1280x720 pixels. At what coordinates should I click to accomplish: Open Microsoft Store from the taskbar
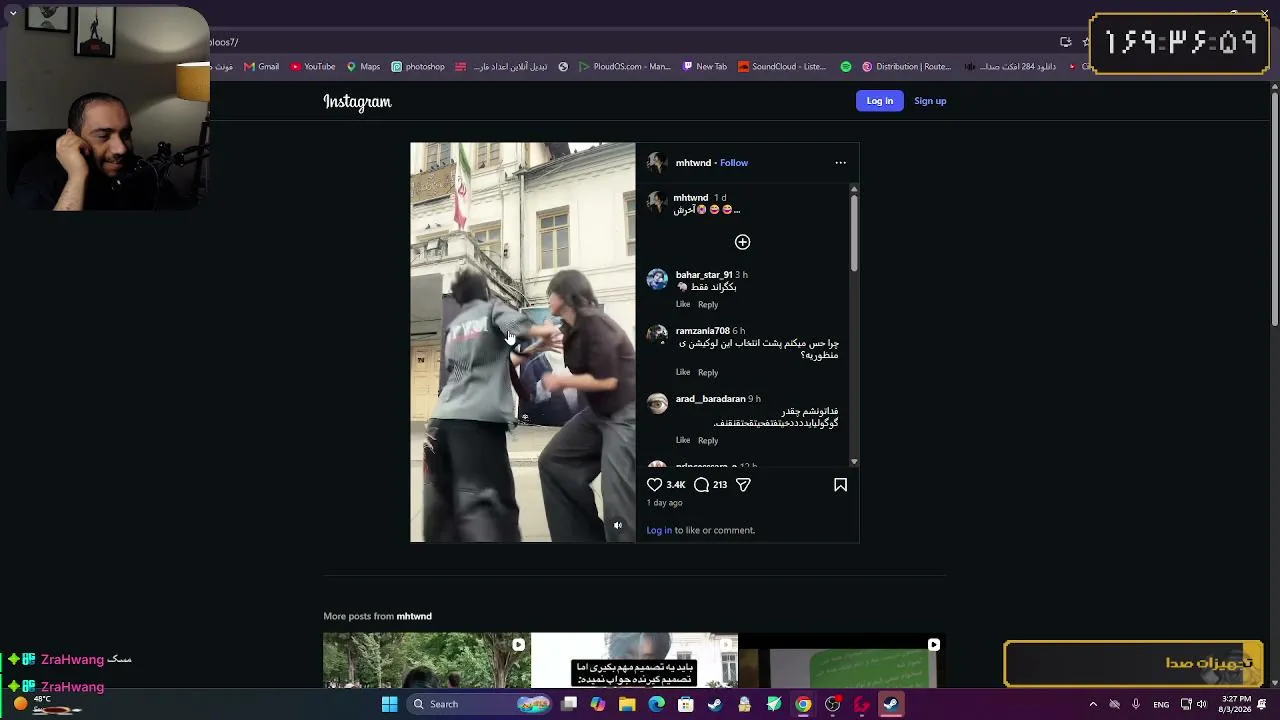point(685,704)
